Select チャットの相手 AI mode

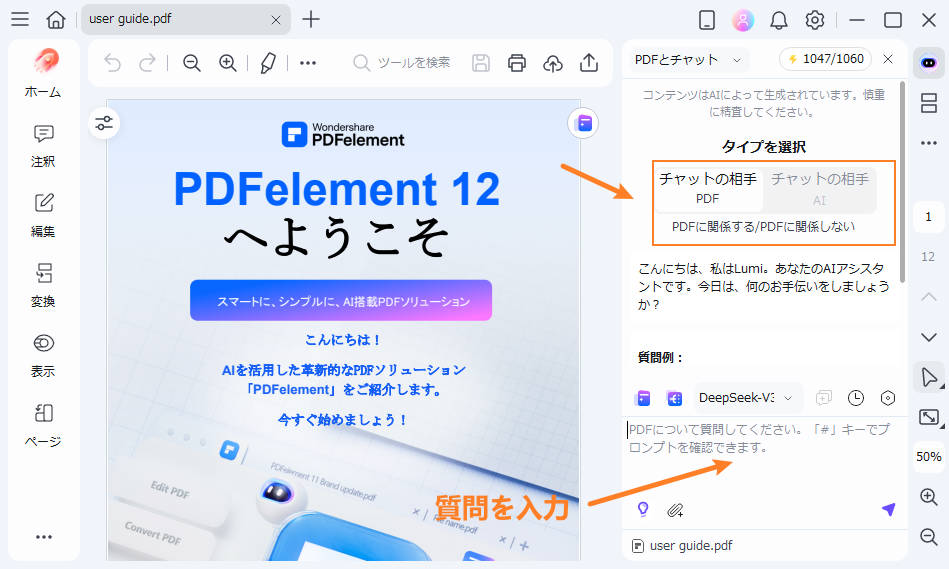click(819, 188)
